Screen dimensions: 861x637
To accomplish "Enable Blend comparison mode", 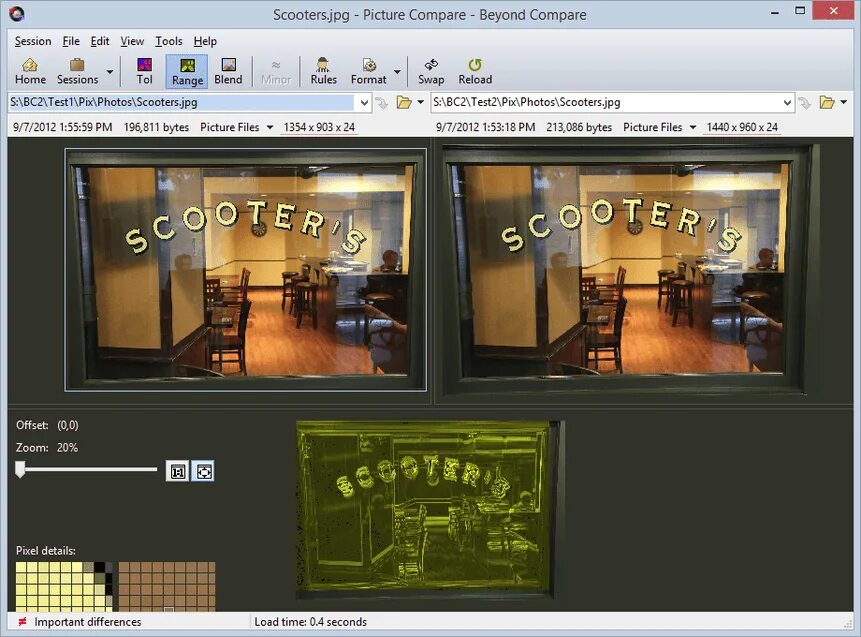I will (228, 71).
